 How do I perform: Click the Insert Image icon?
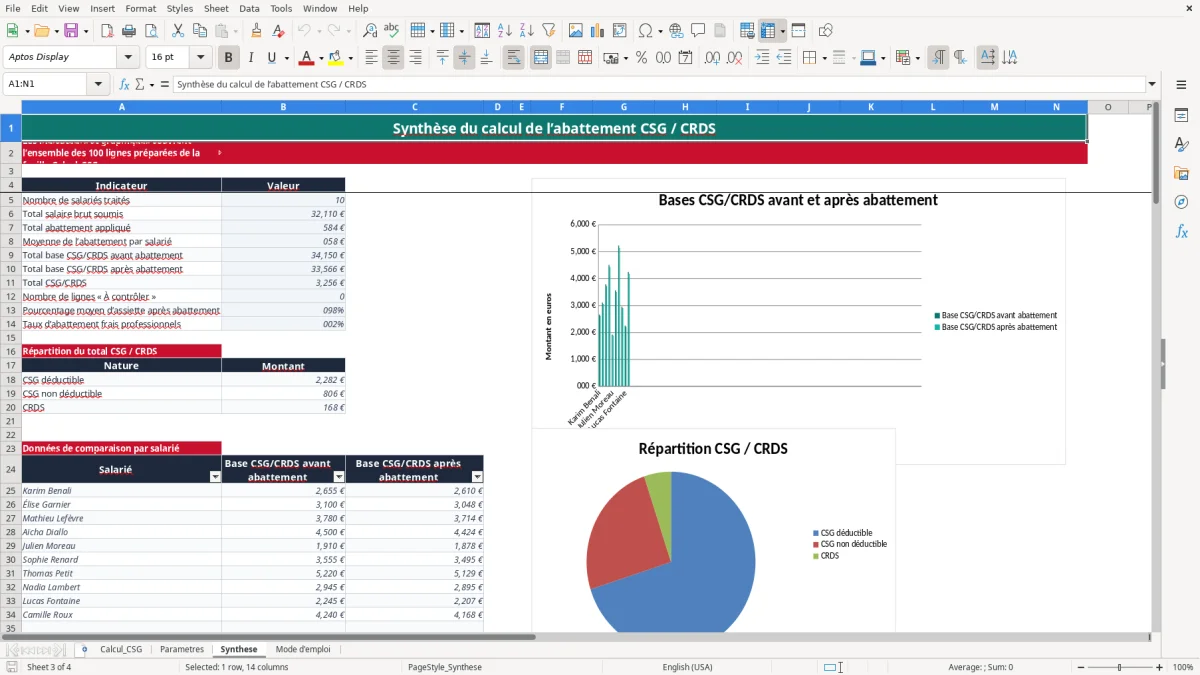click(576, 31)
